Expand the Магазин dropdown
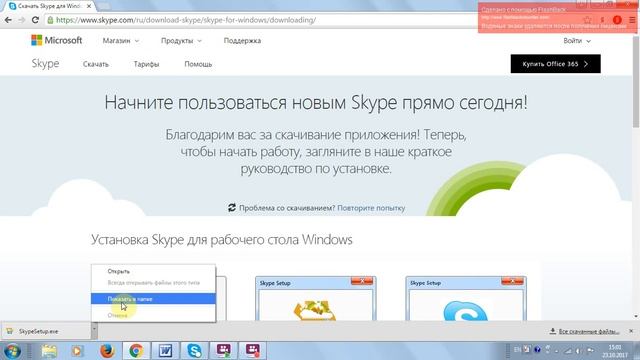The image size is (640, 360). click(120, 41)
